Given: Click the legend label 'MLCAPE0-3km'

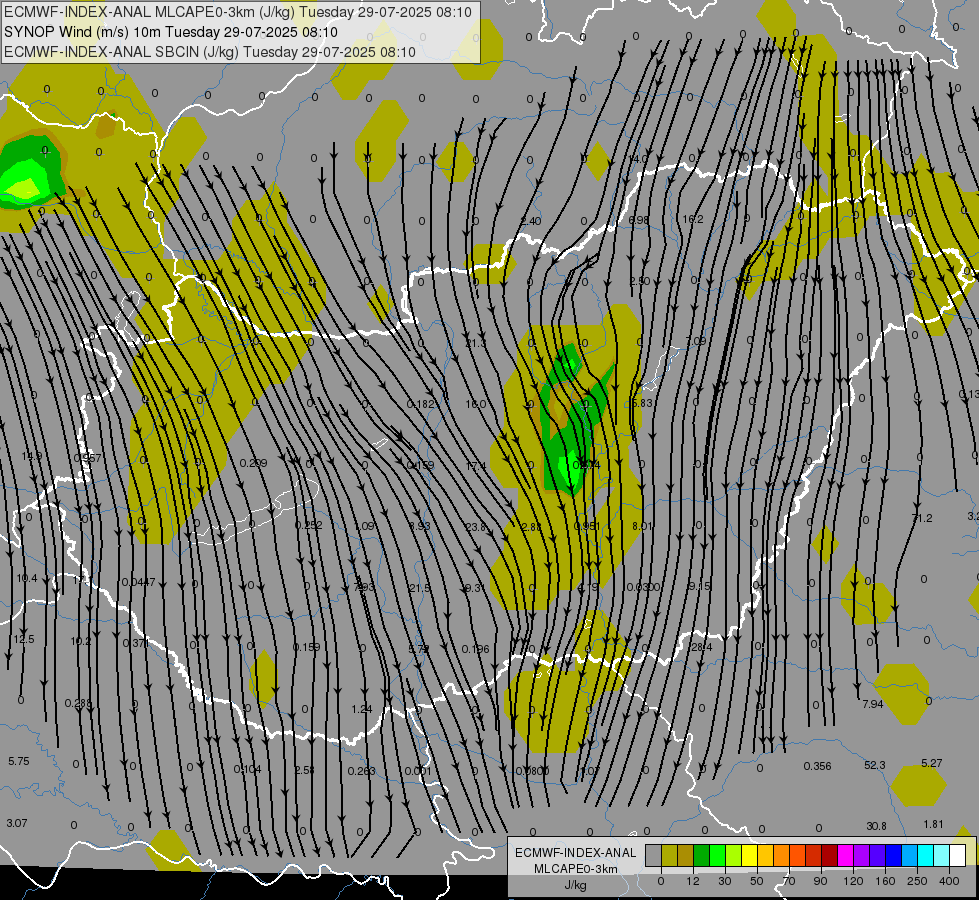Looking at the screenshot, I should click(575, 869).
